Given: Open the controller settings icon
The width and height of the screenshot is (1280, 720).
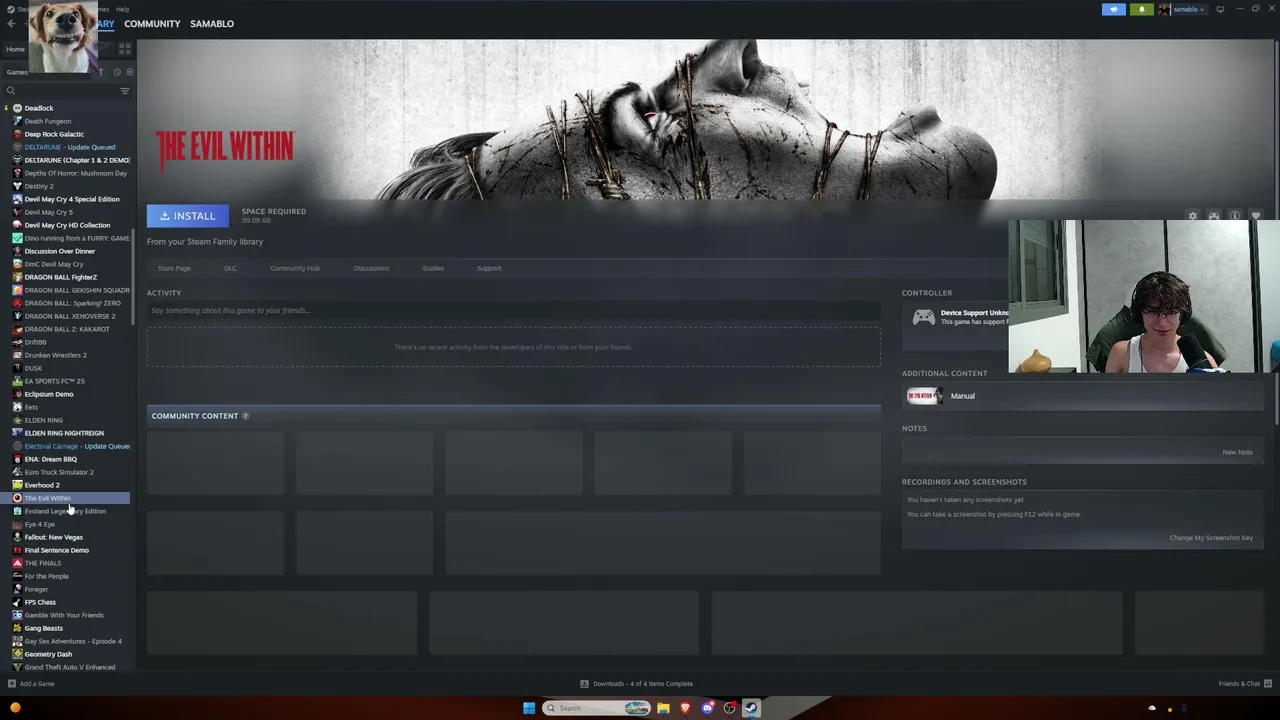Looking at the screenshot, I should (1214, 216).
